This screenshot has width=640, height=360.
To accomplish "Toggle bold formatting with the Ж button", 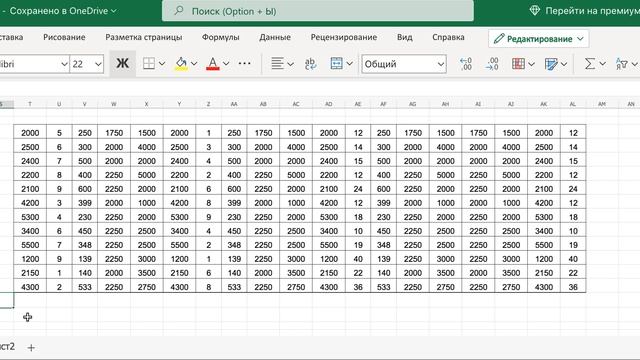I will [122, 64].
